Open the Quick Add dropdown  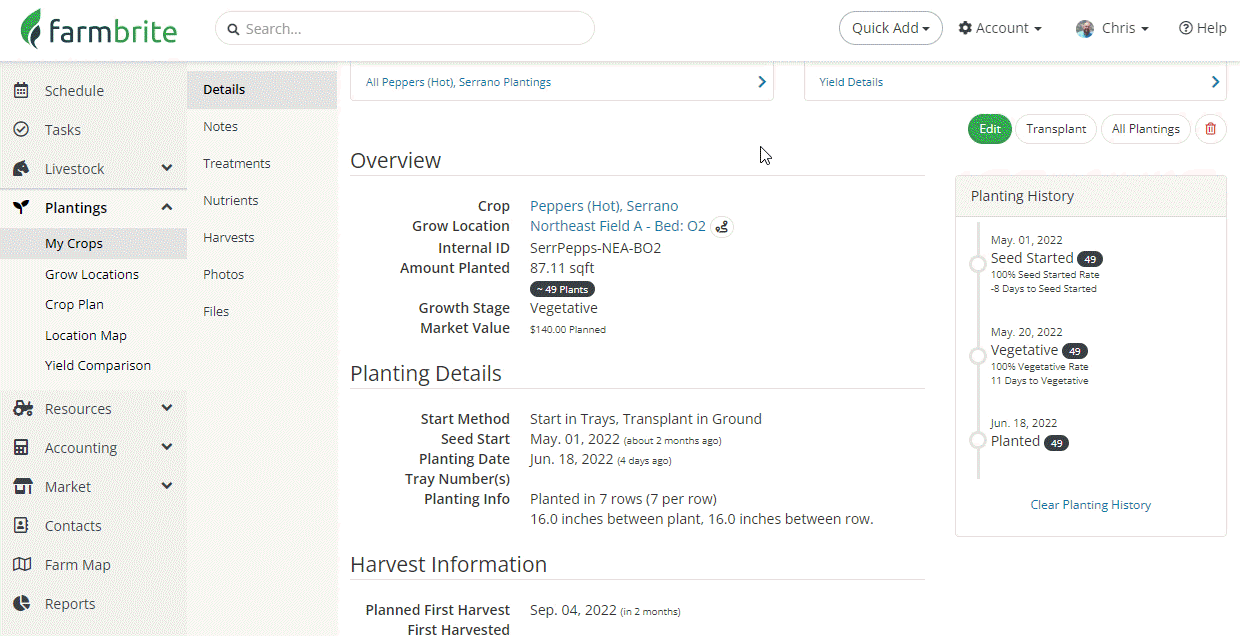point(891,28)
